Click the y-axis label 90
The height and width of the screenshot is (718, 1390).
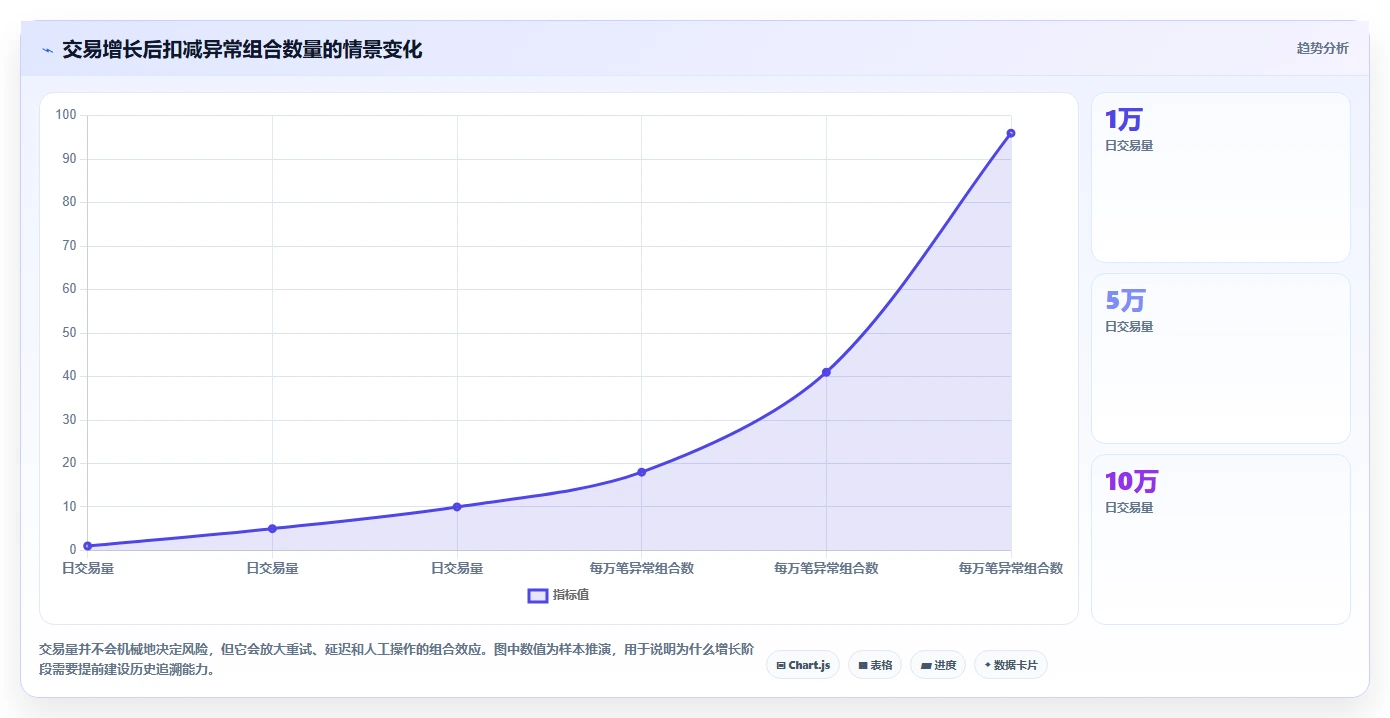click(x=69, y=159)
